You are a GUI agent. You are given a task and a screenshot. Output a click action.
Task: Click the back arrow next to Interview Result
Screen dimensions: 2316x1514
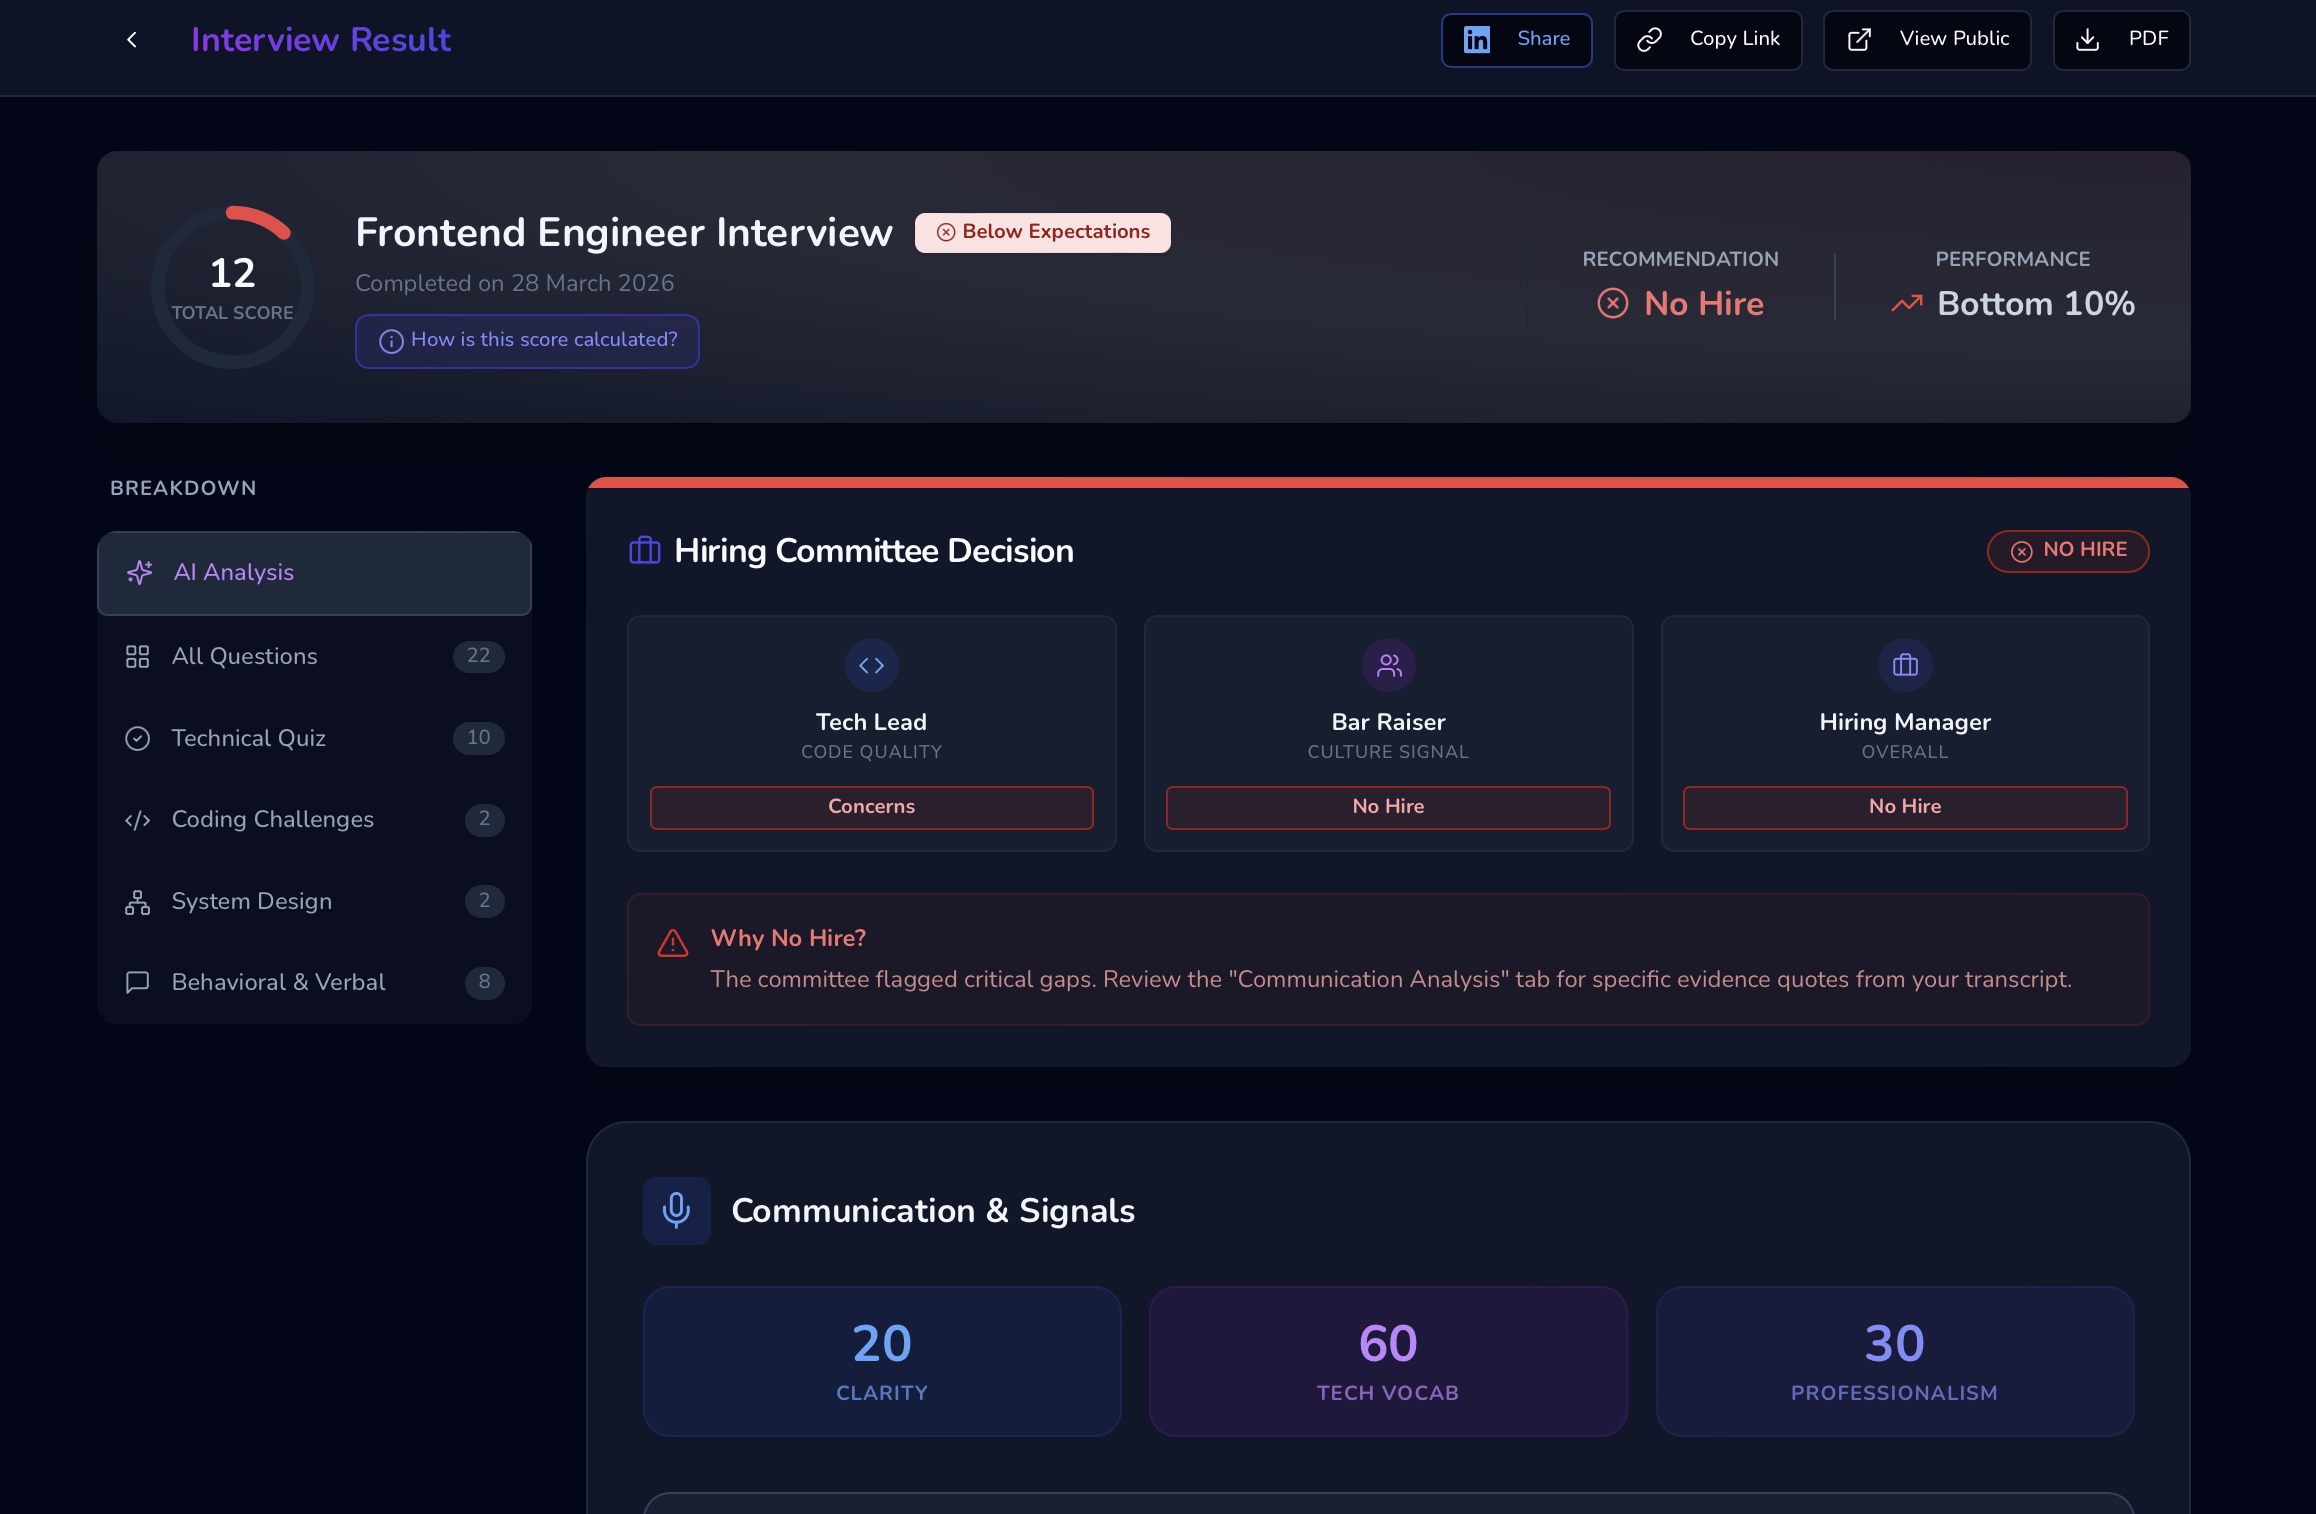(x=132, y=39)
